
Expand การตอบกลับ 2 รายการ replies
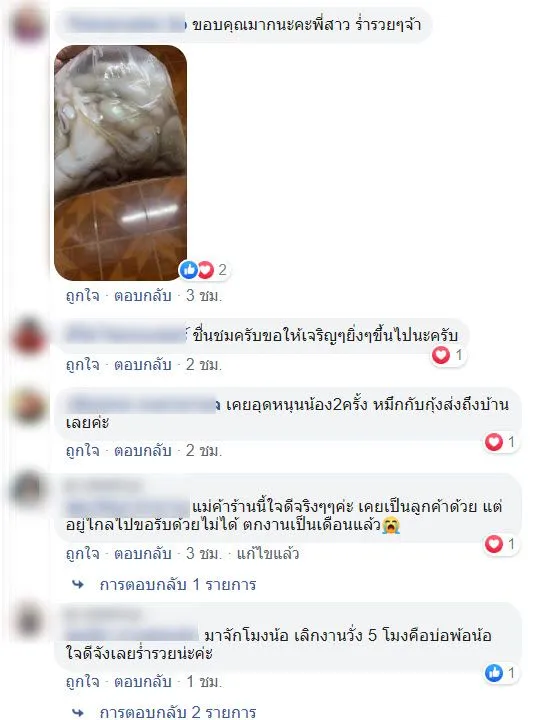point(178,712)
